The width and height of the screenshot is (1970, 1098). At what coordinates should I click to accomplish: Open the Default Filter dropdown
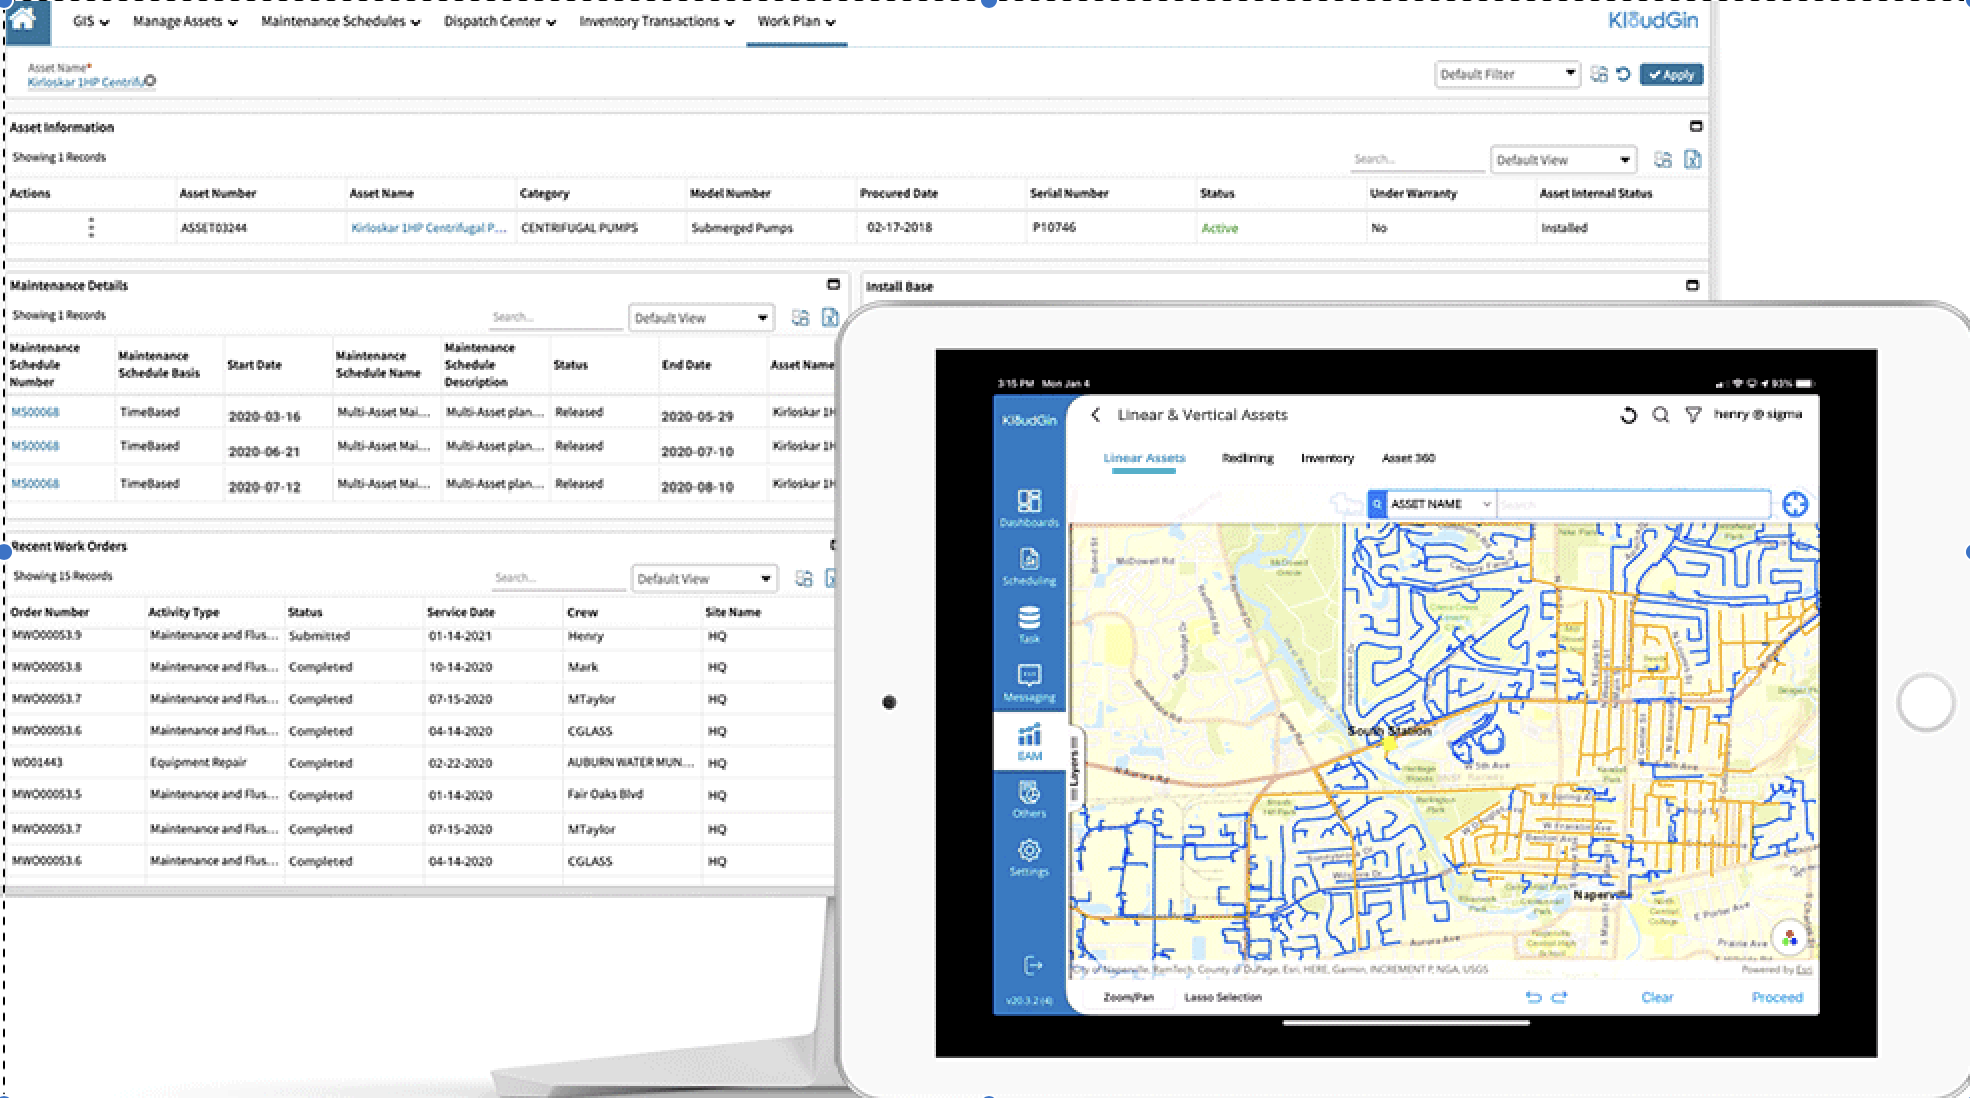1572,73
